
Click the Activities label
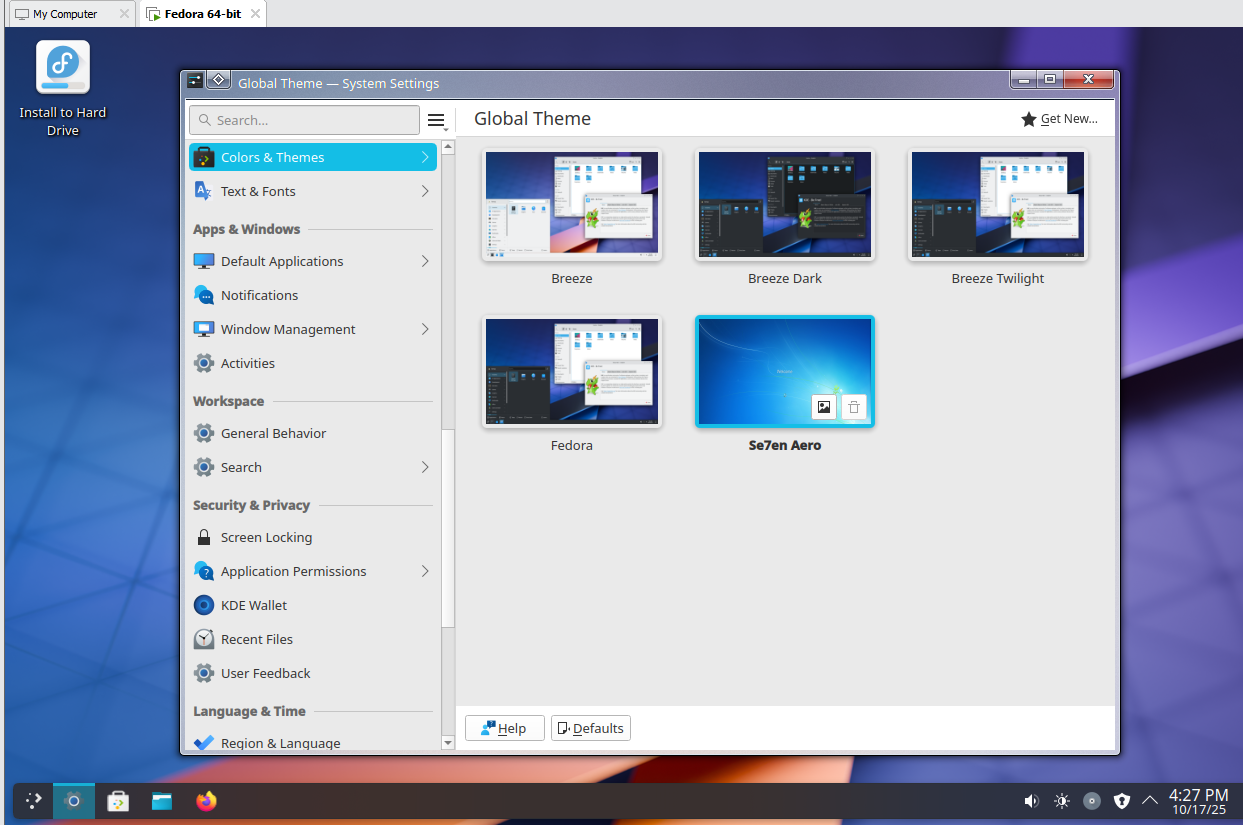(248, 363)
